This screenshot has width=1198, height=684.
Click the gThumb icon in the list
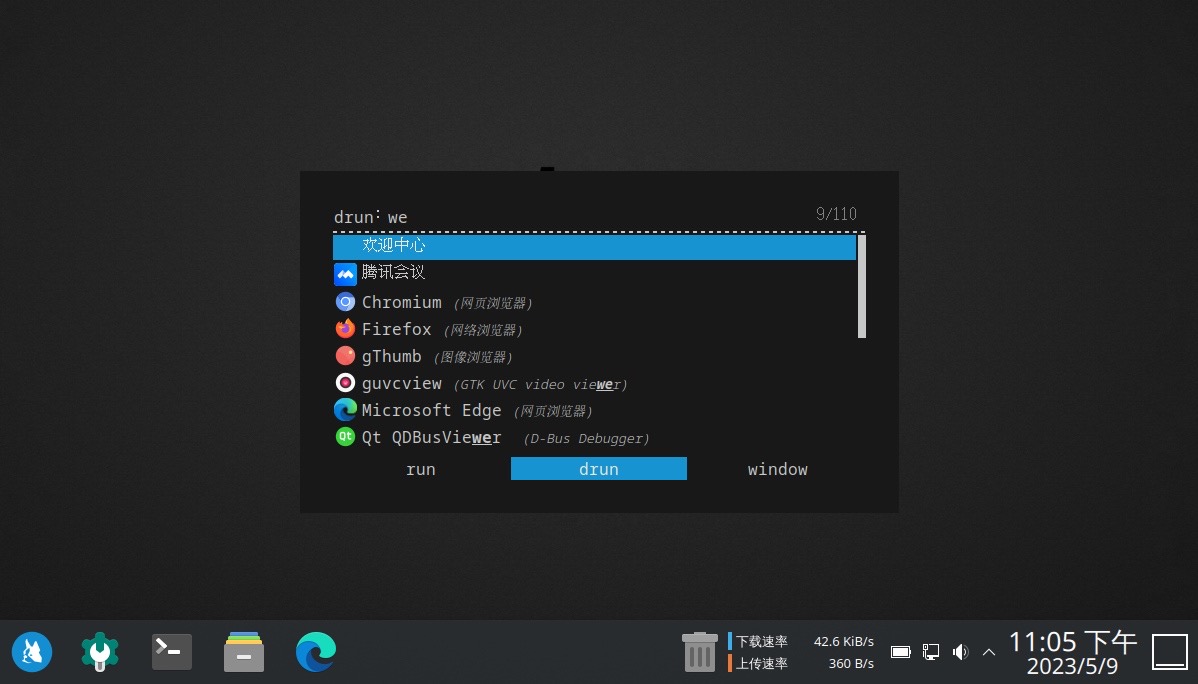(x=345, y=356)
